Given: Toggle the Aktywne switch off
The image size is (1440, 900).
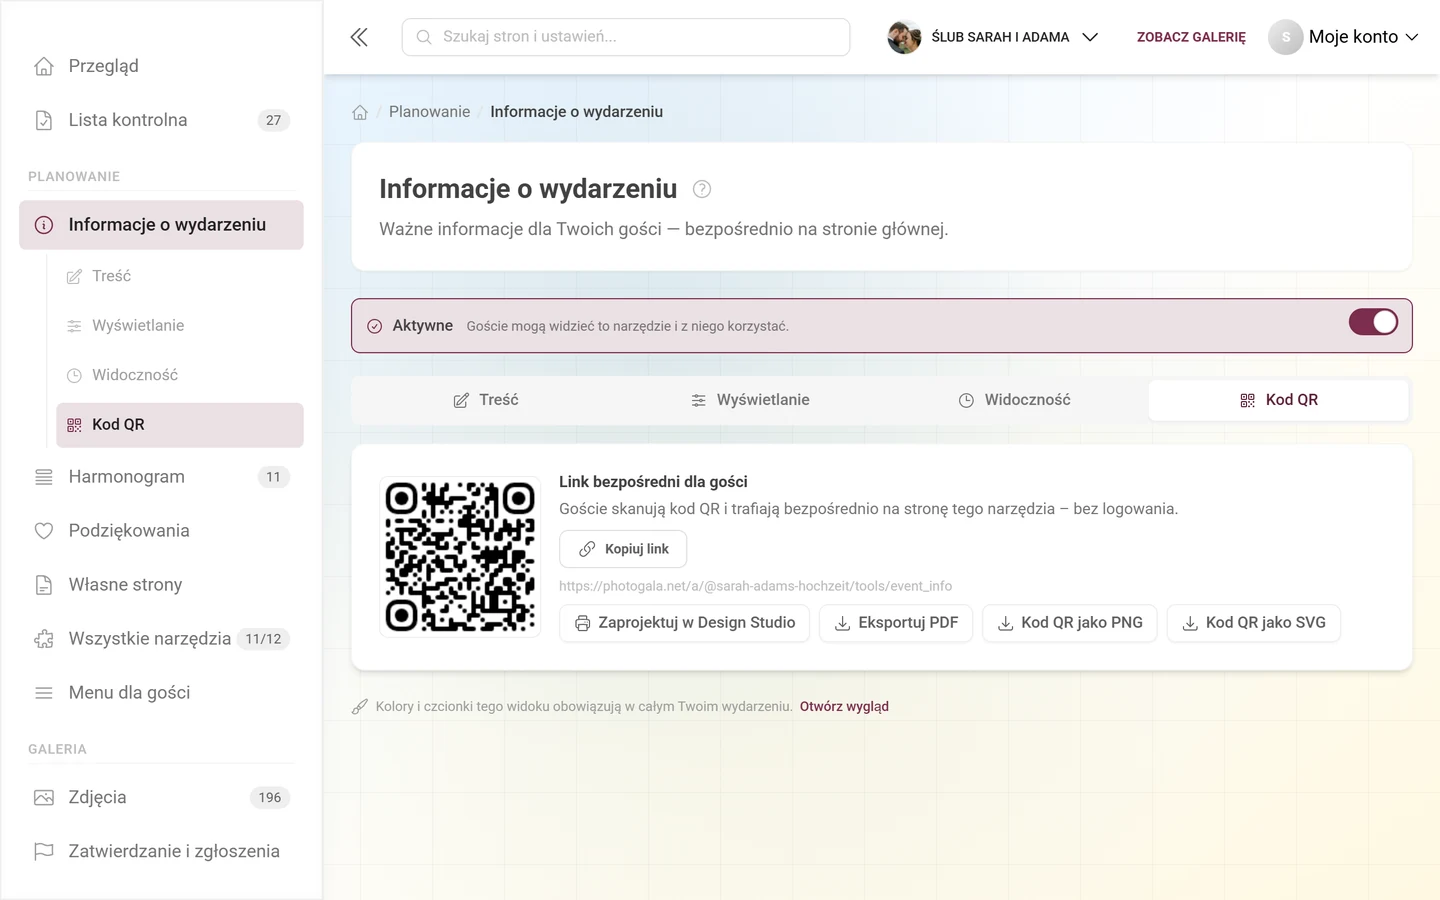Looking at the screenshot, I should click(1373, 322).
